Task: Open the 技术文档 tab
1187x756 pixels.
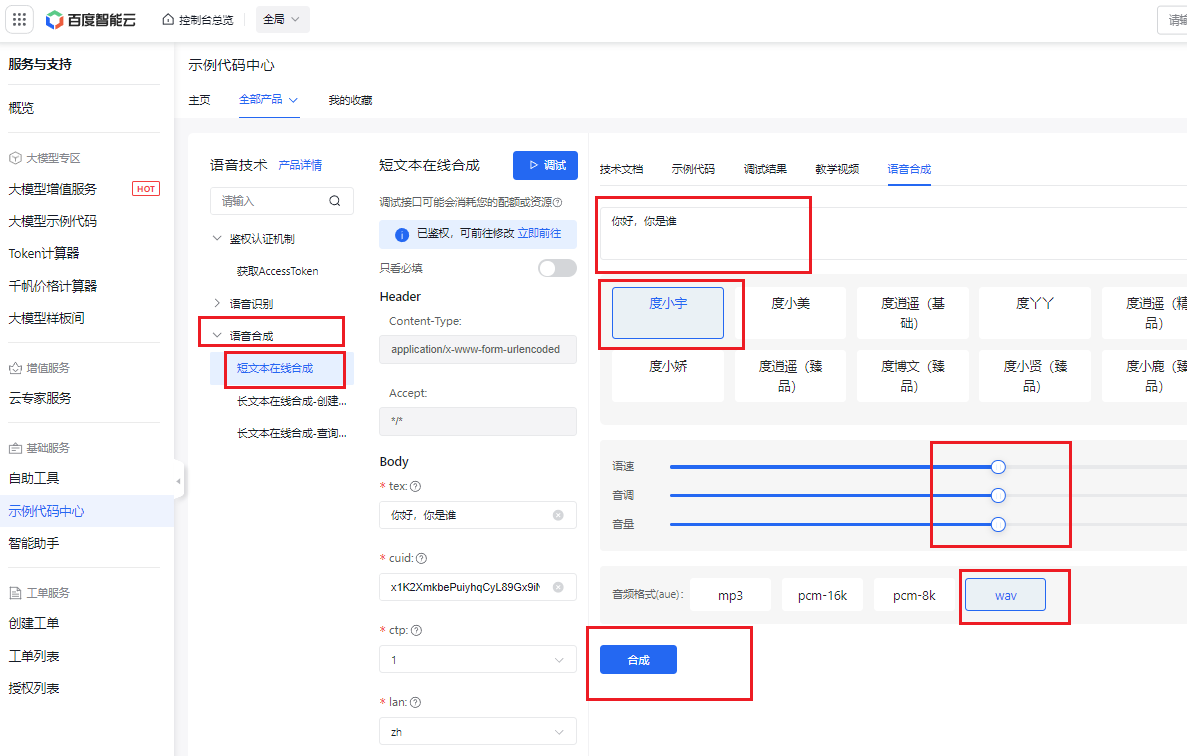Action: coord(621,169)
